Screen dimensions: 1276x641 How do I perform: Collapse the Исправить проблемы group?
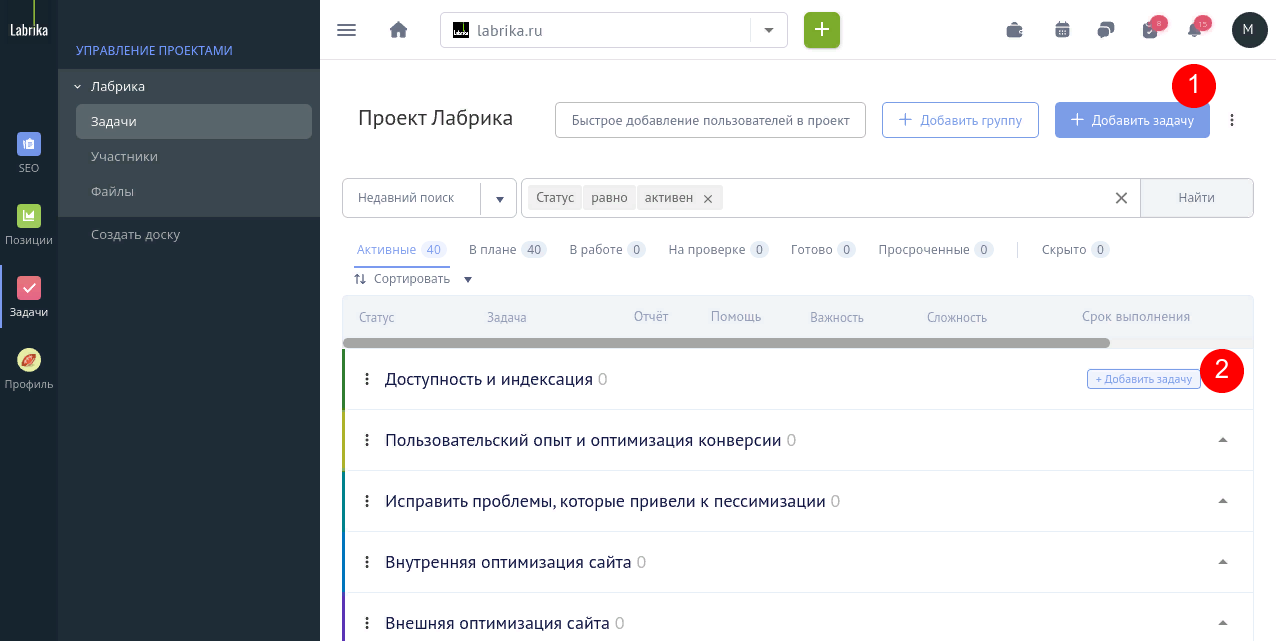click(1222, 501)
